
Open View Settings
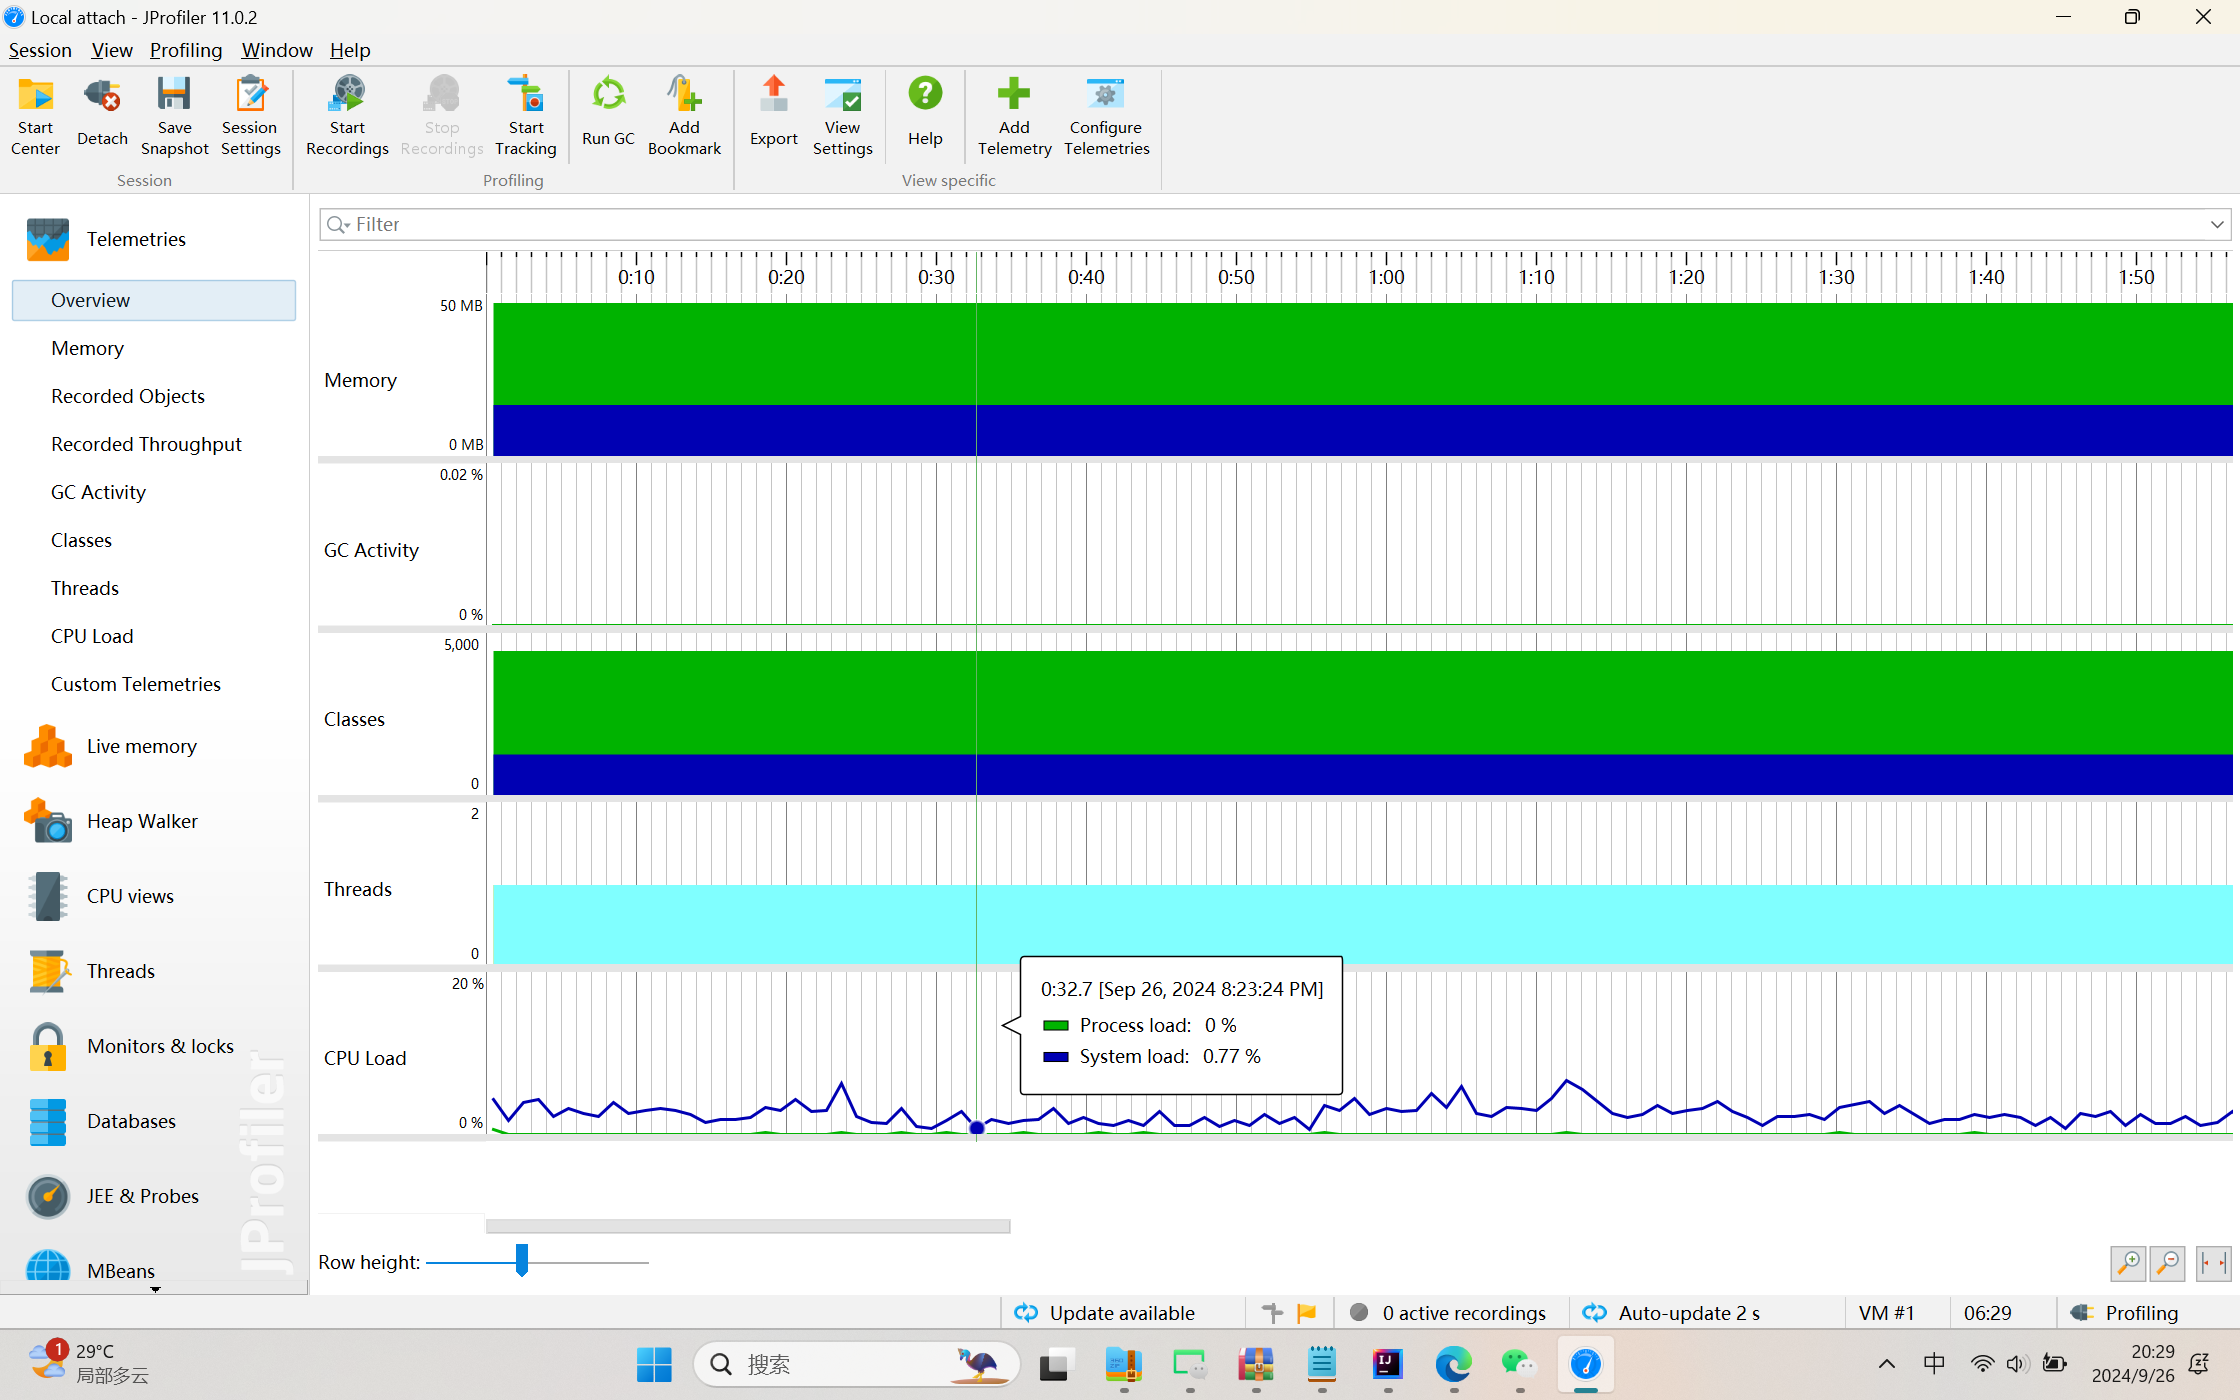coord(842,115)
